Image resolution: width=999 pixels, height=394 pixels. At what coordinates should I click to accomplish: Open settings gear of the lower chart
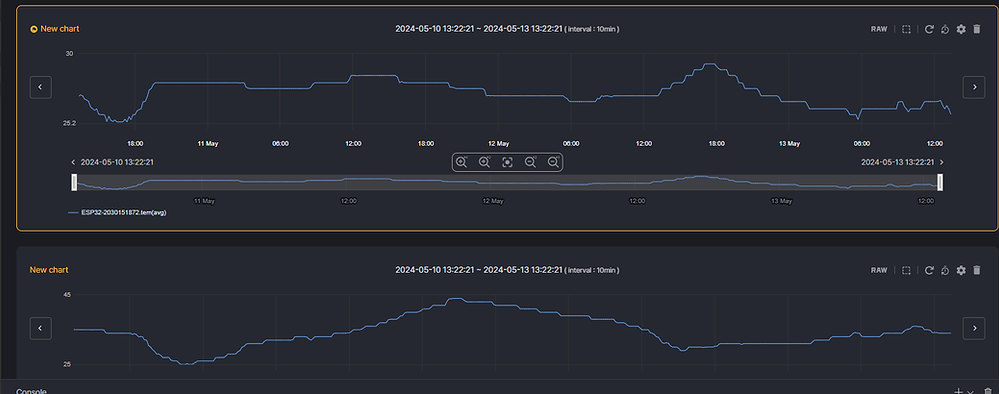click(961, 270)
